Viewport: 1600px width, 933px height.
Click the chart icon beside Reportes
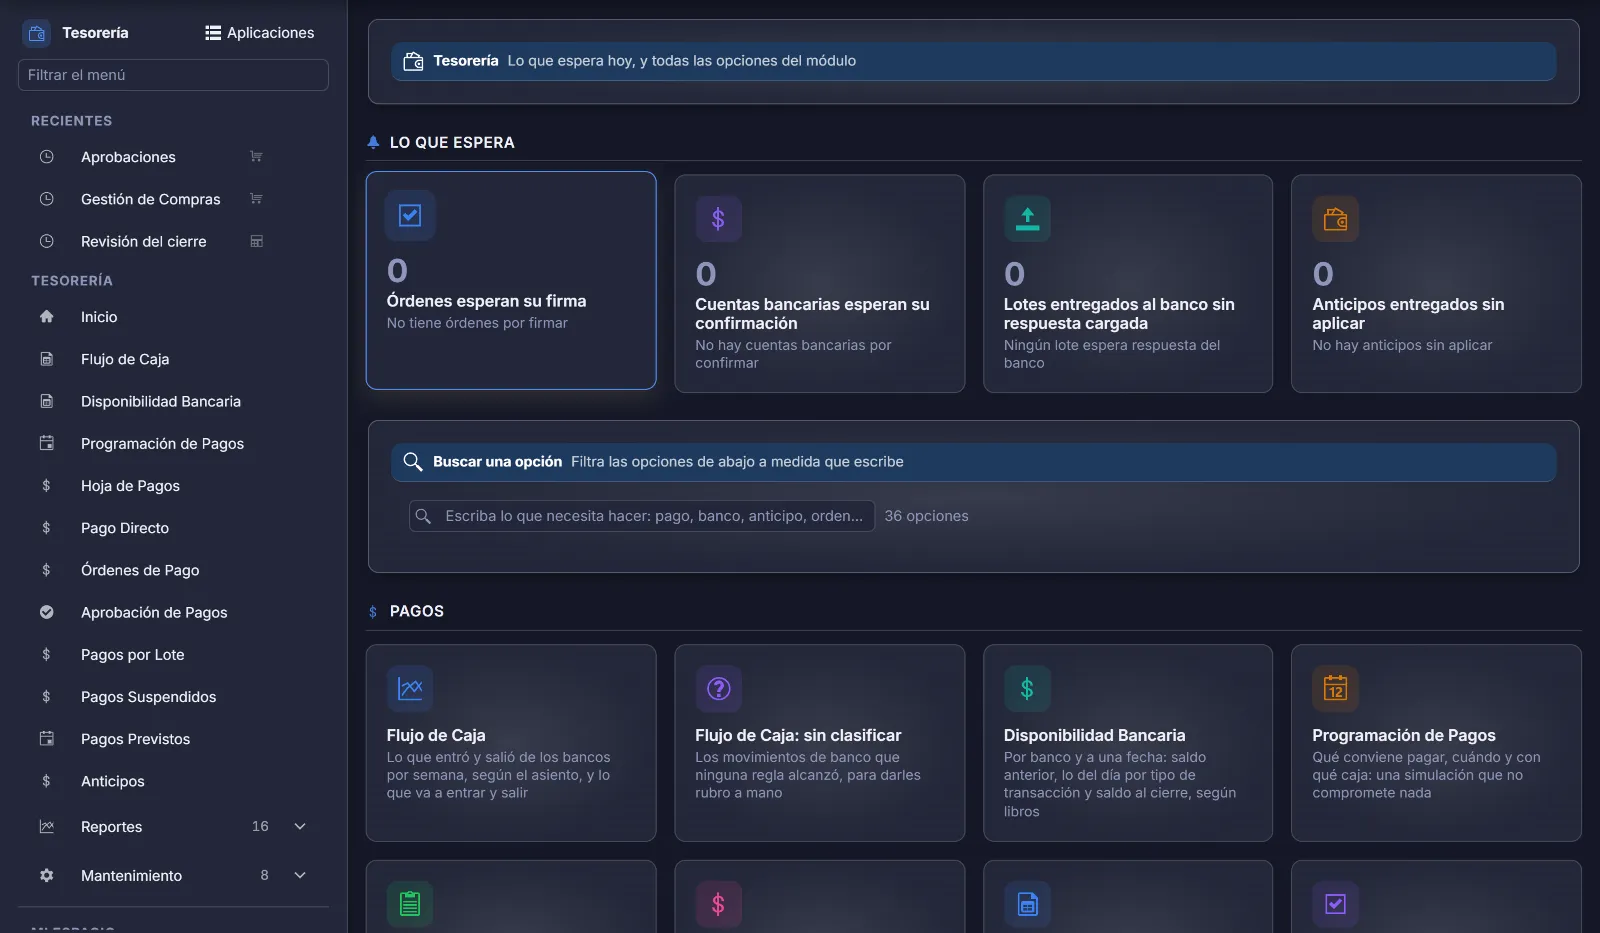tap(46, 827)
